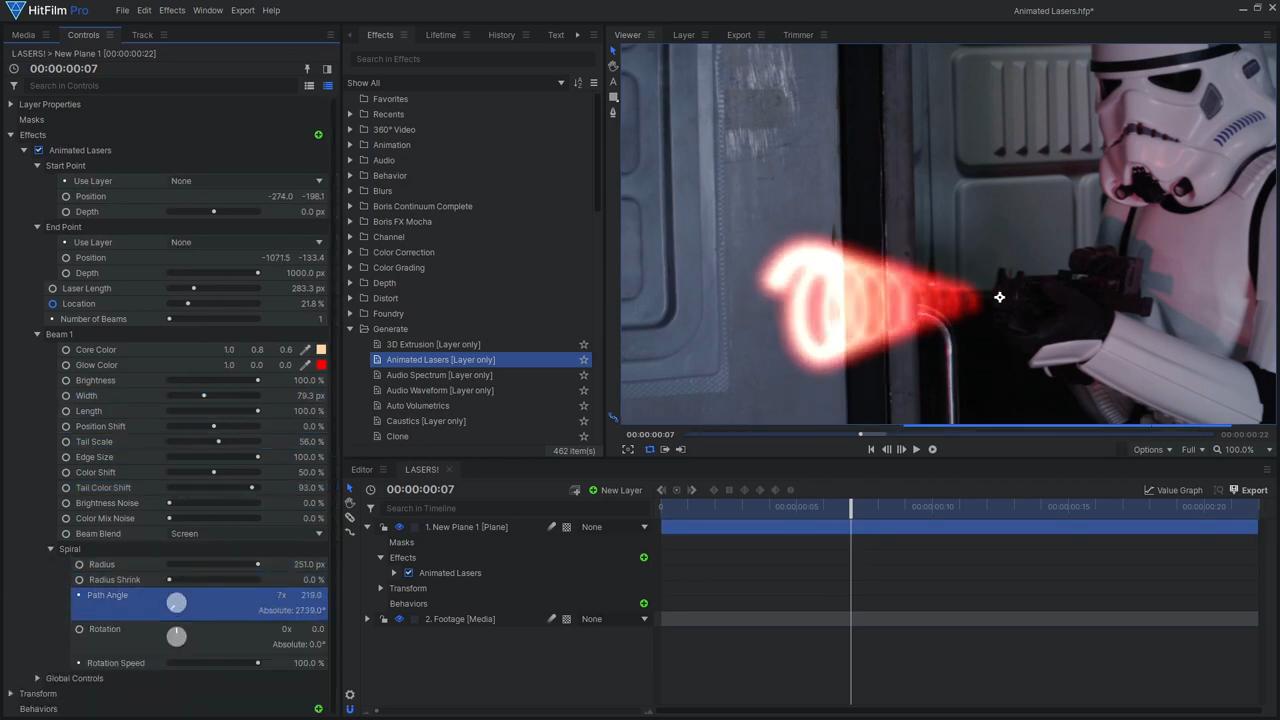Open the Value Graph
Screen dimensions: 1280x720
(1173, 490)
